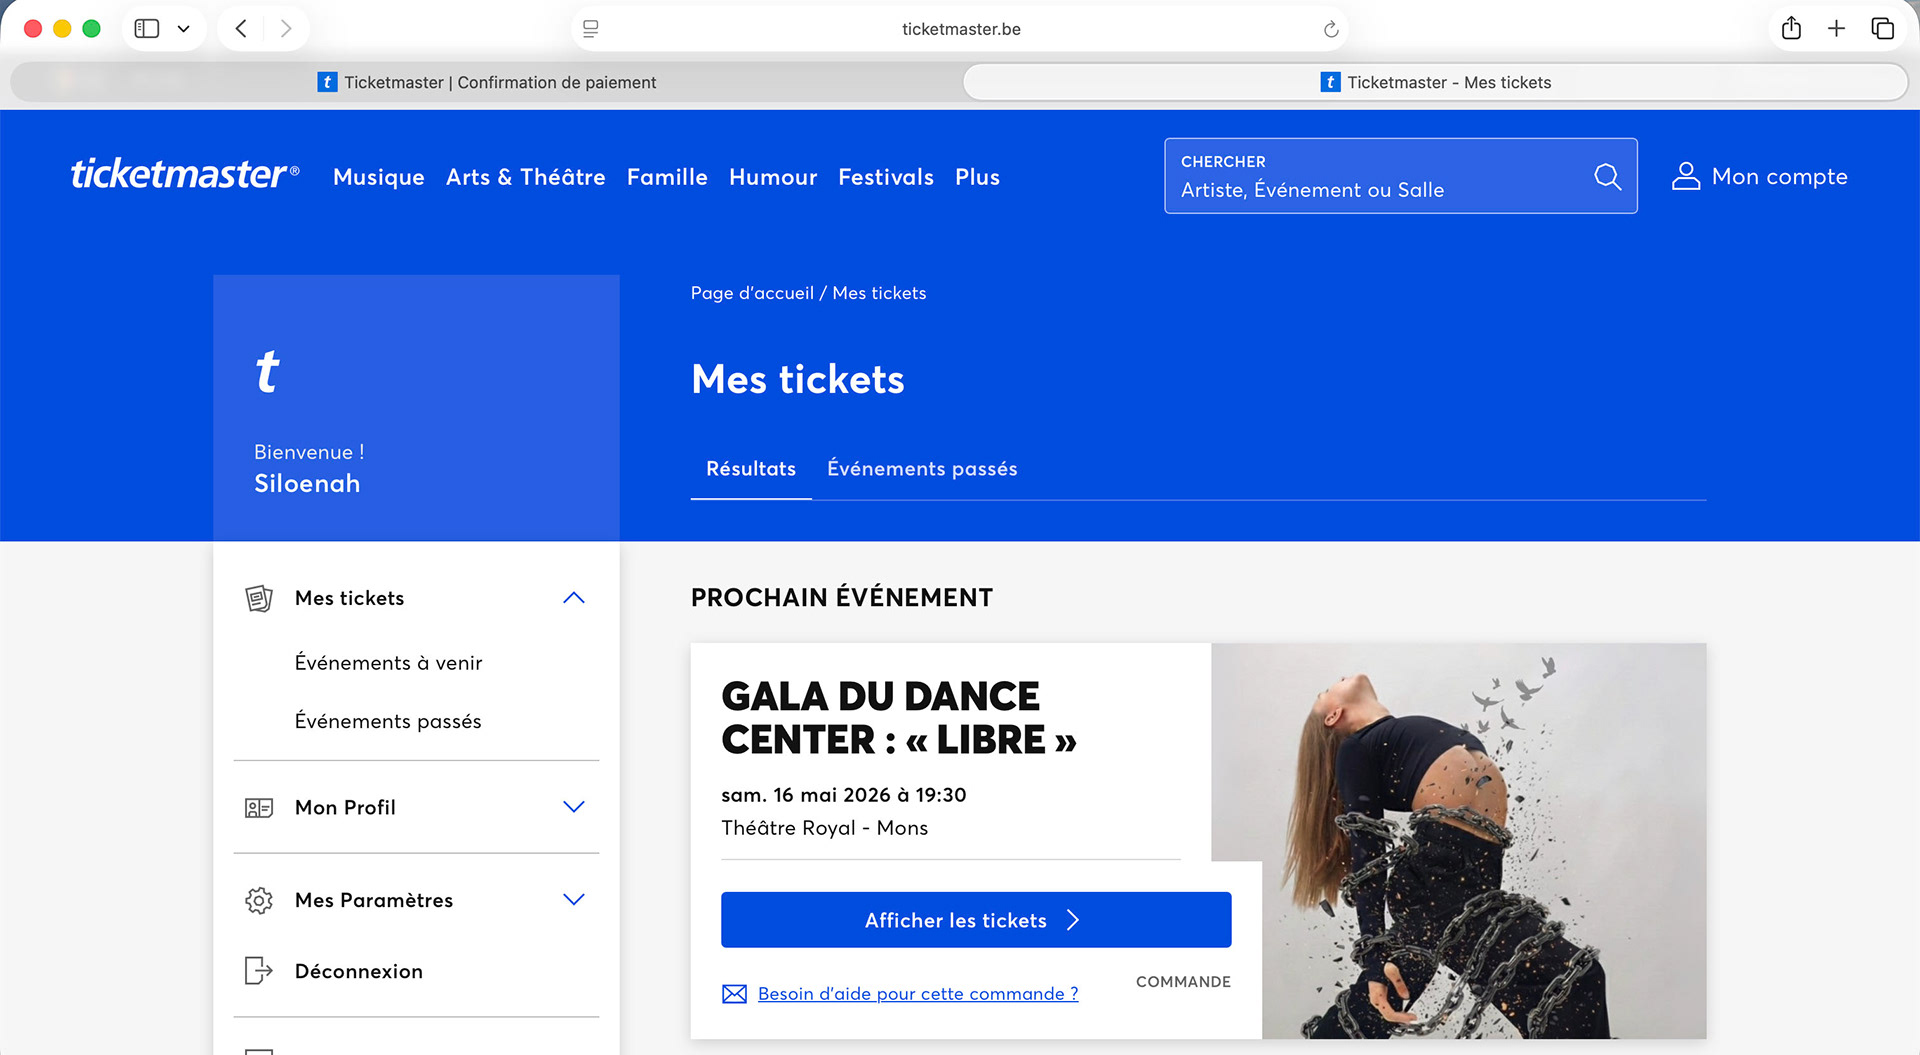The image size is (1920, 1055).
Task: Toggle Safari sidebar panel
Action: point(147,29)
